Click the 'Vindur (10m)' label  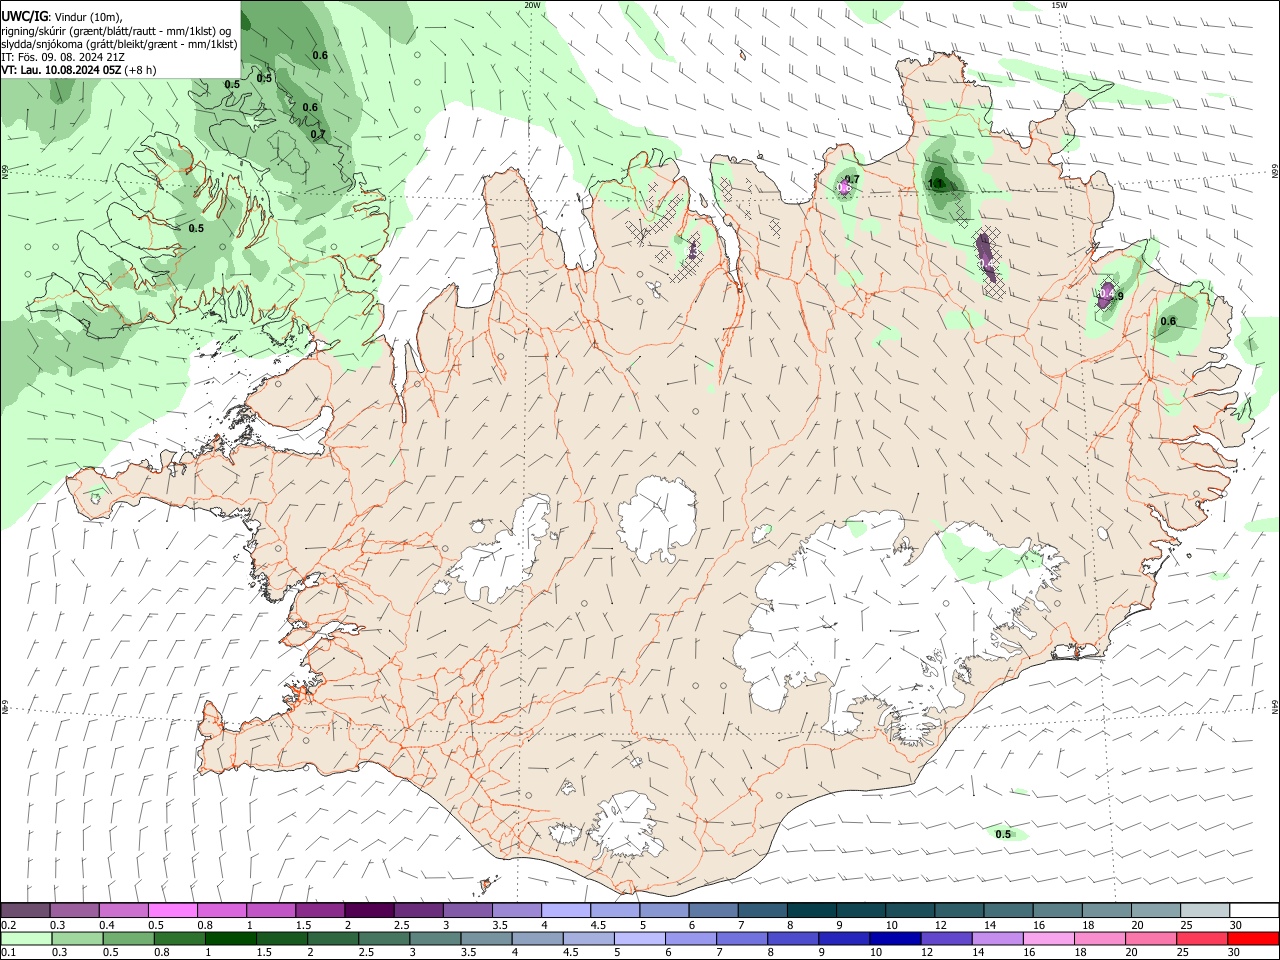tap(90, 17)
